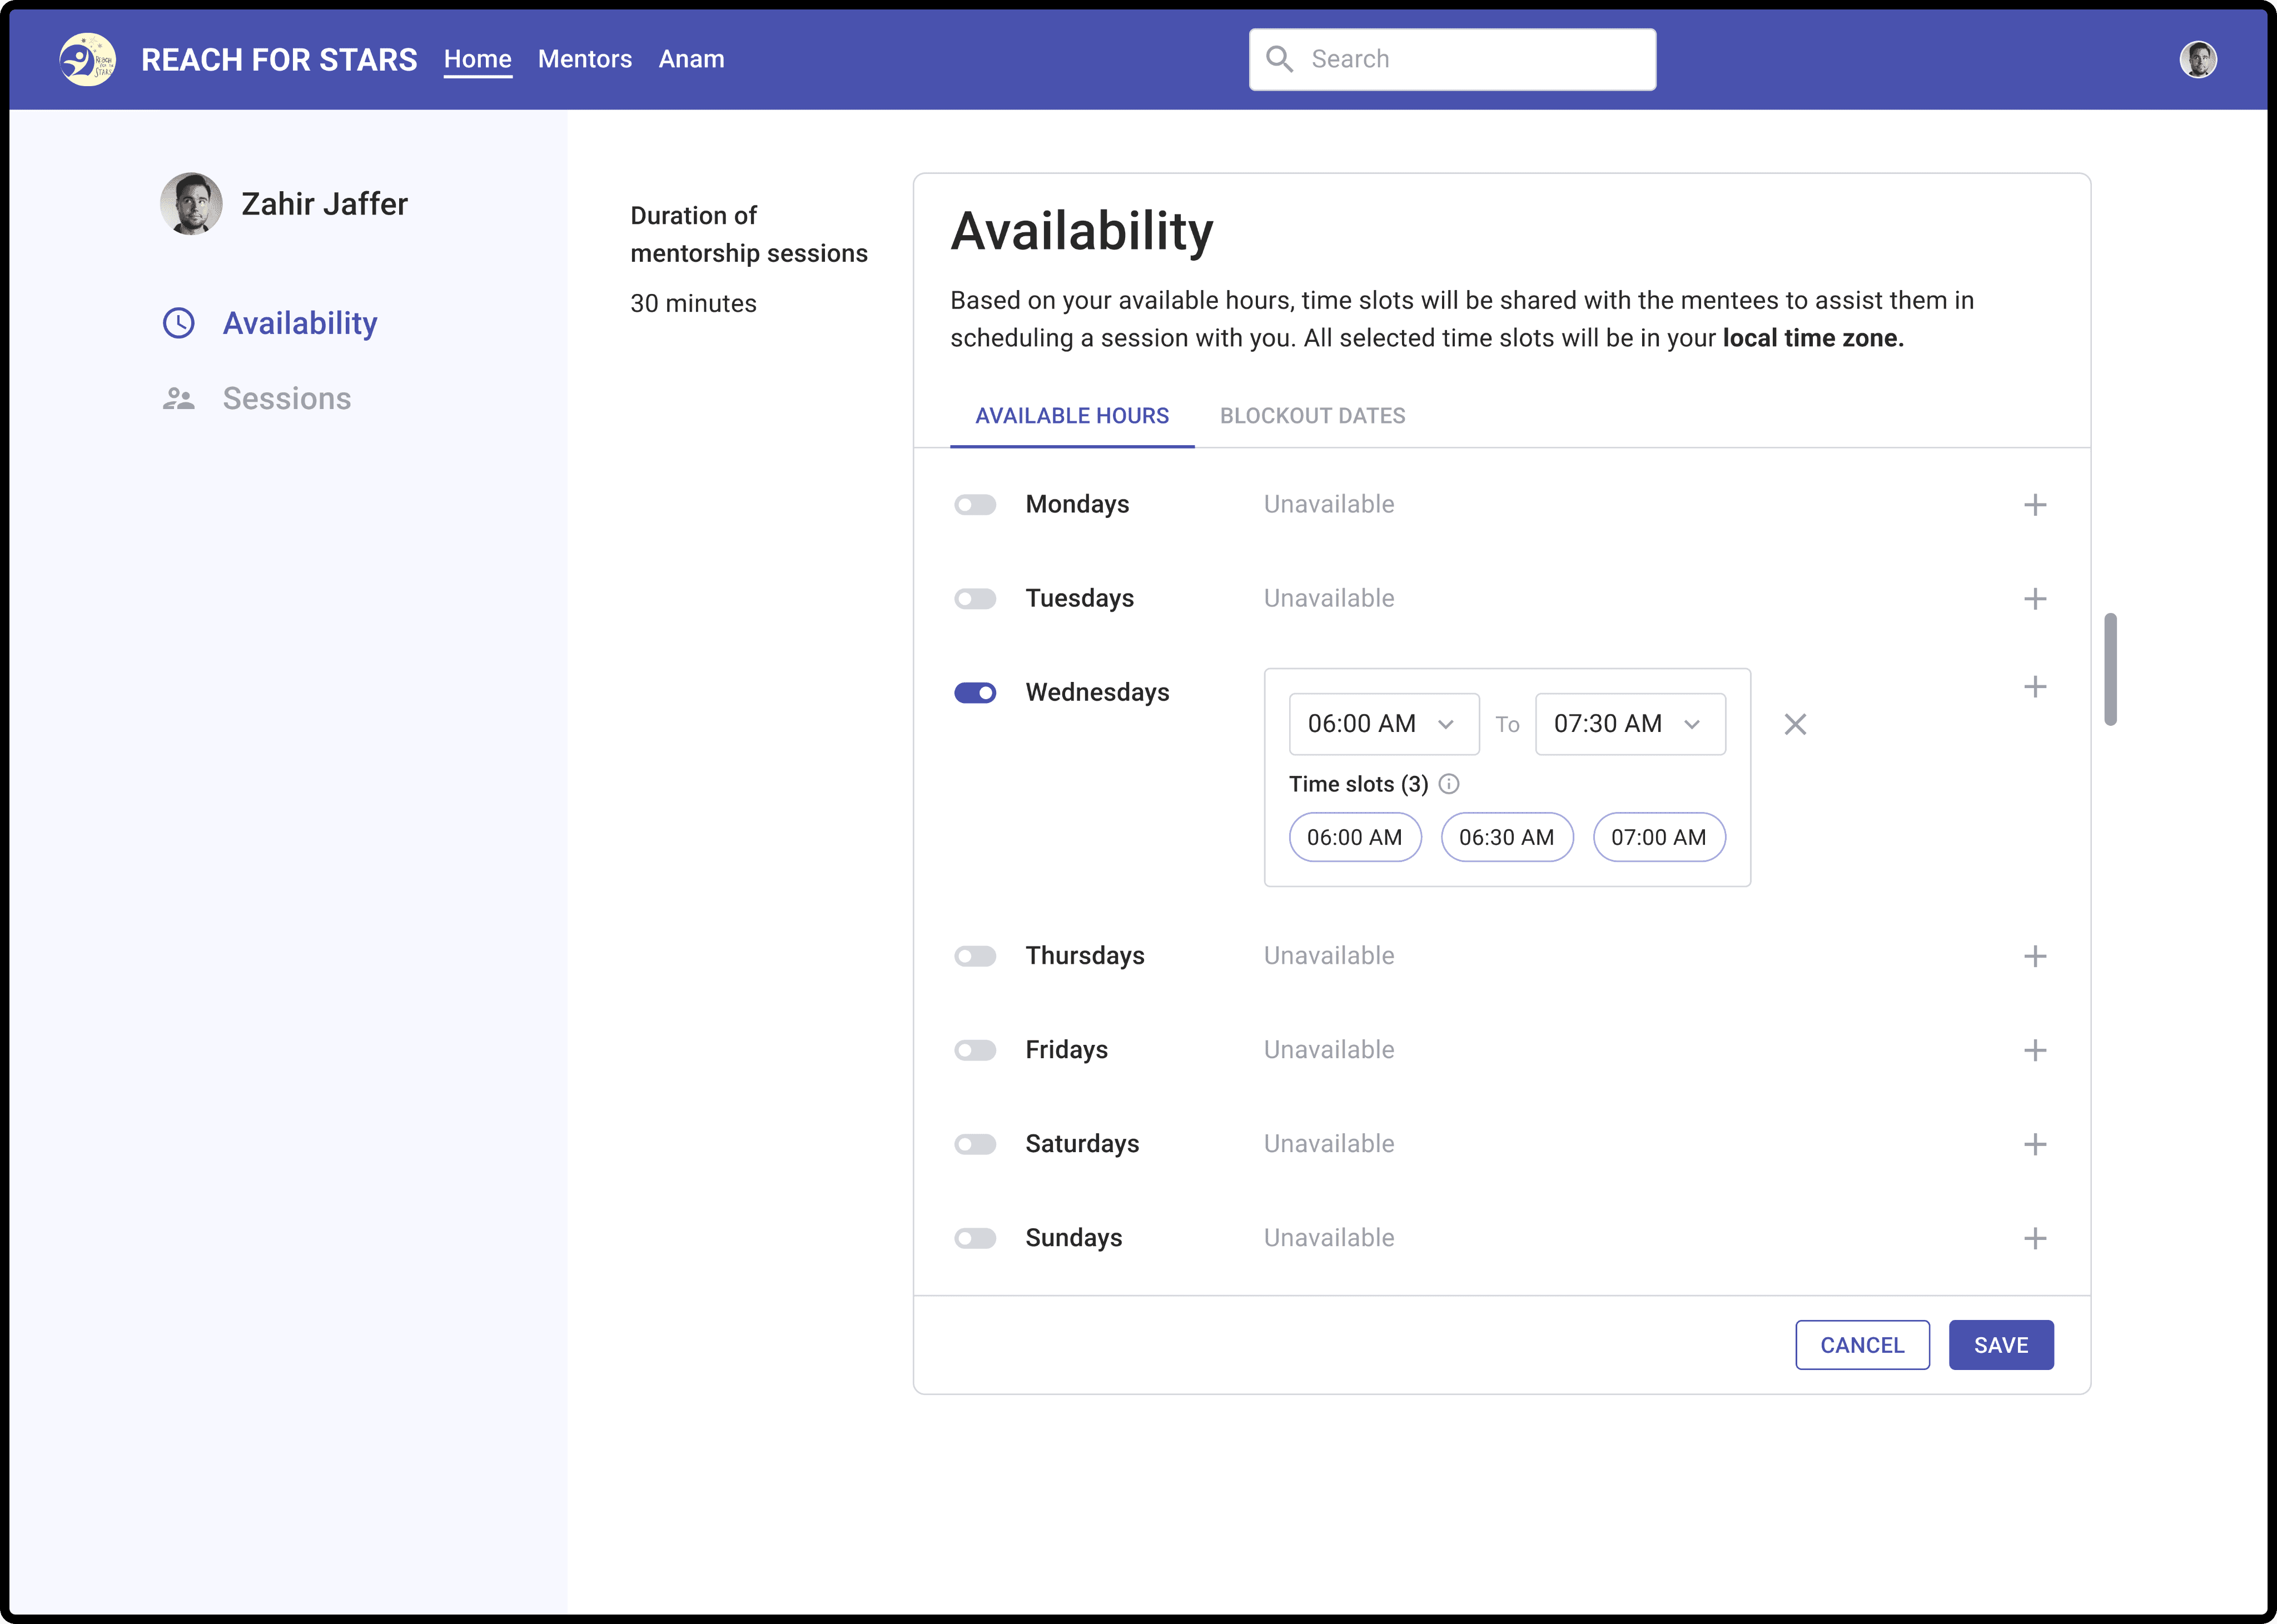Turn on the Saturdays toggle

(x=975, y=1144)
